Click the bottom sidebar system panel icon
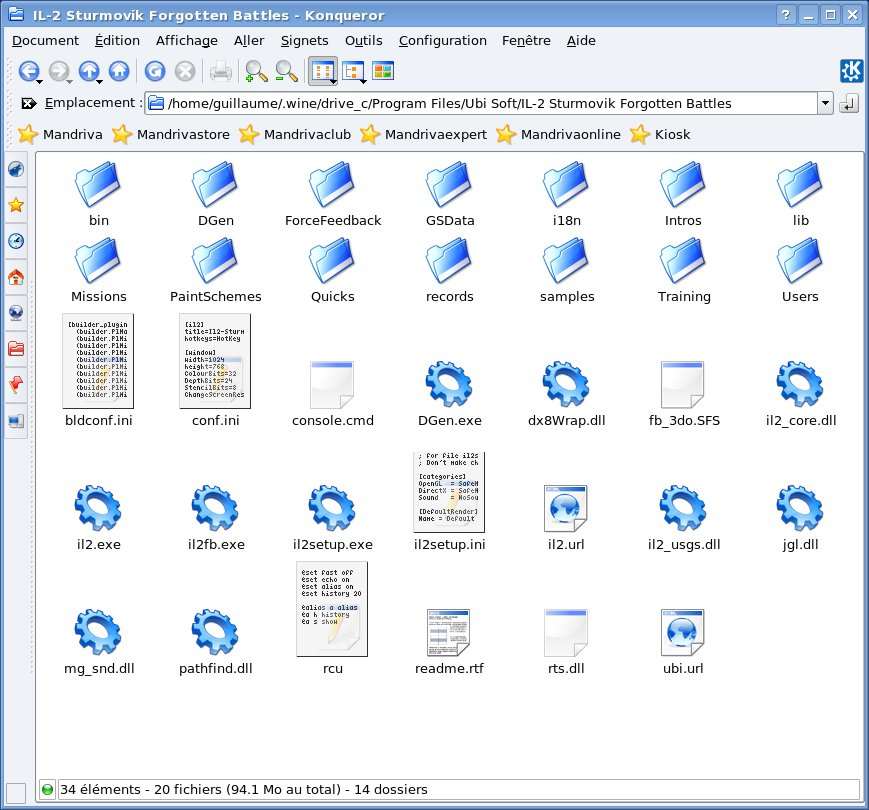Screen dimensions: 869x810 [16, 421]
